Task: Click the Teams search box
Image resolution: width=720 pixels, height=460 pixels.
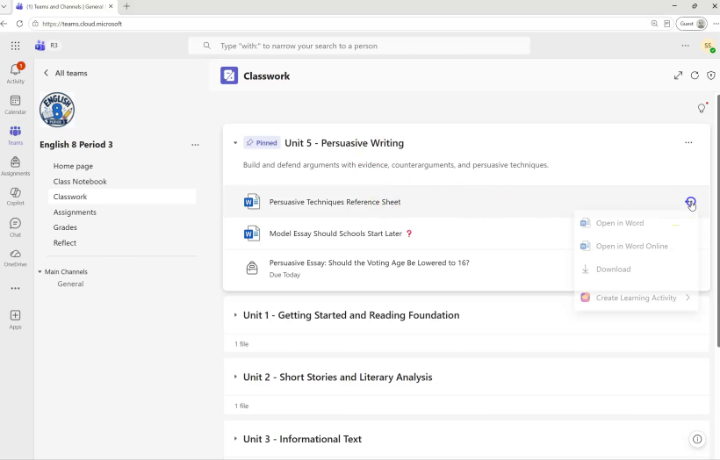Action: click(359, 46)
